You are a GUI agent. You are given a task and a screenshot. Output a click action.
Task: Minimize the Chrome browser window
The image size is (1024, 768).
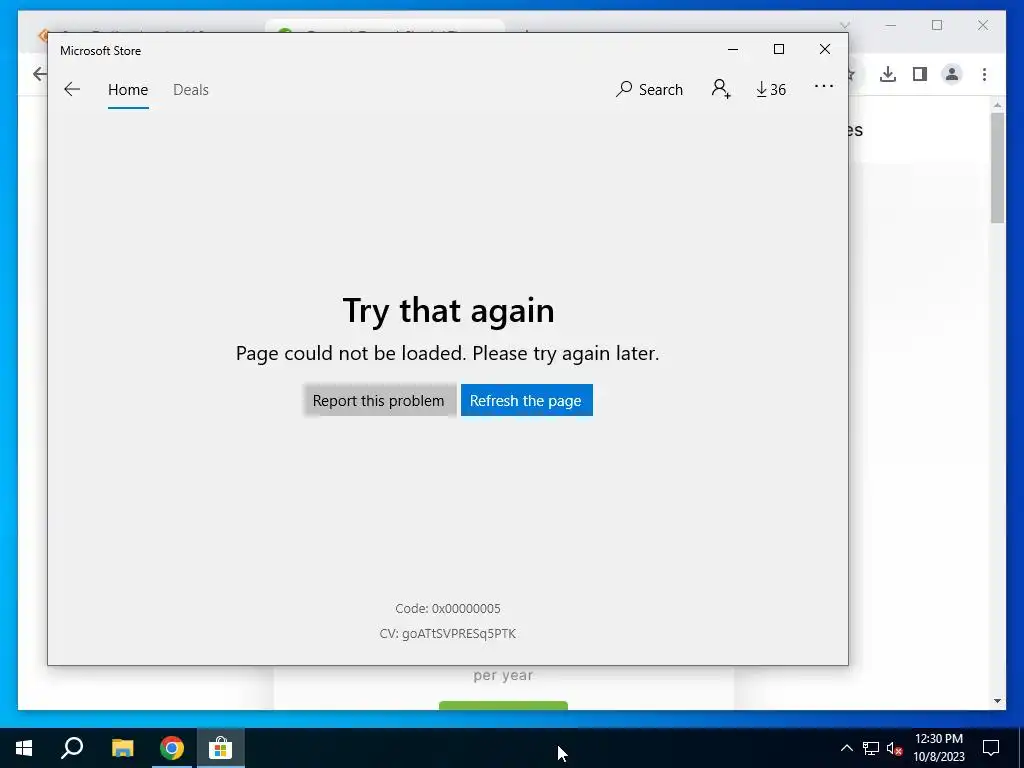(891, 25)
